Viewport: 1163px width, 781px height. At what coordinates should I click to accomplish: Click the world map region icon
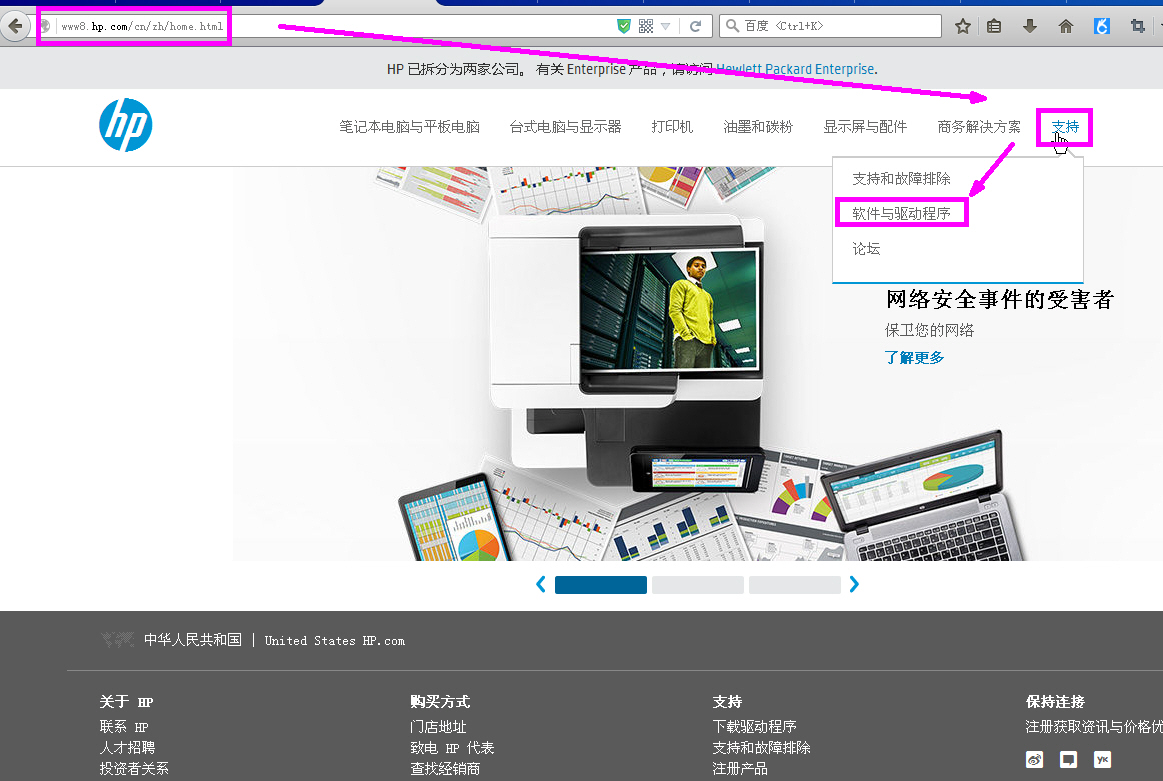point(117,639)
